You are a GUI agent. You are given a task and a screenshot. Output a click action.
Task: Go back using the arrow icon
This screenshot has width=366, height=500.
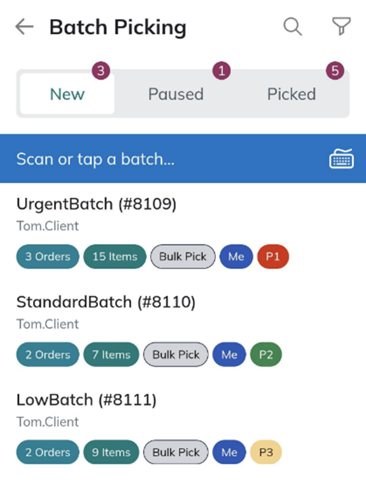tap(24, 27)
